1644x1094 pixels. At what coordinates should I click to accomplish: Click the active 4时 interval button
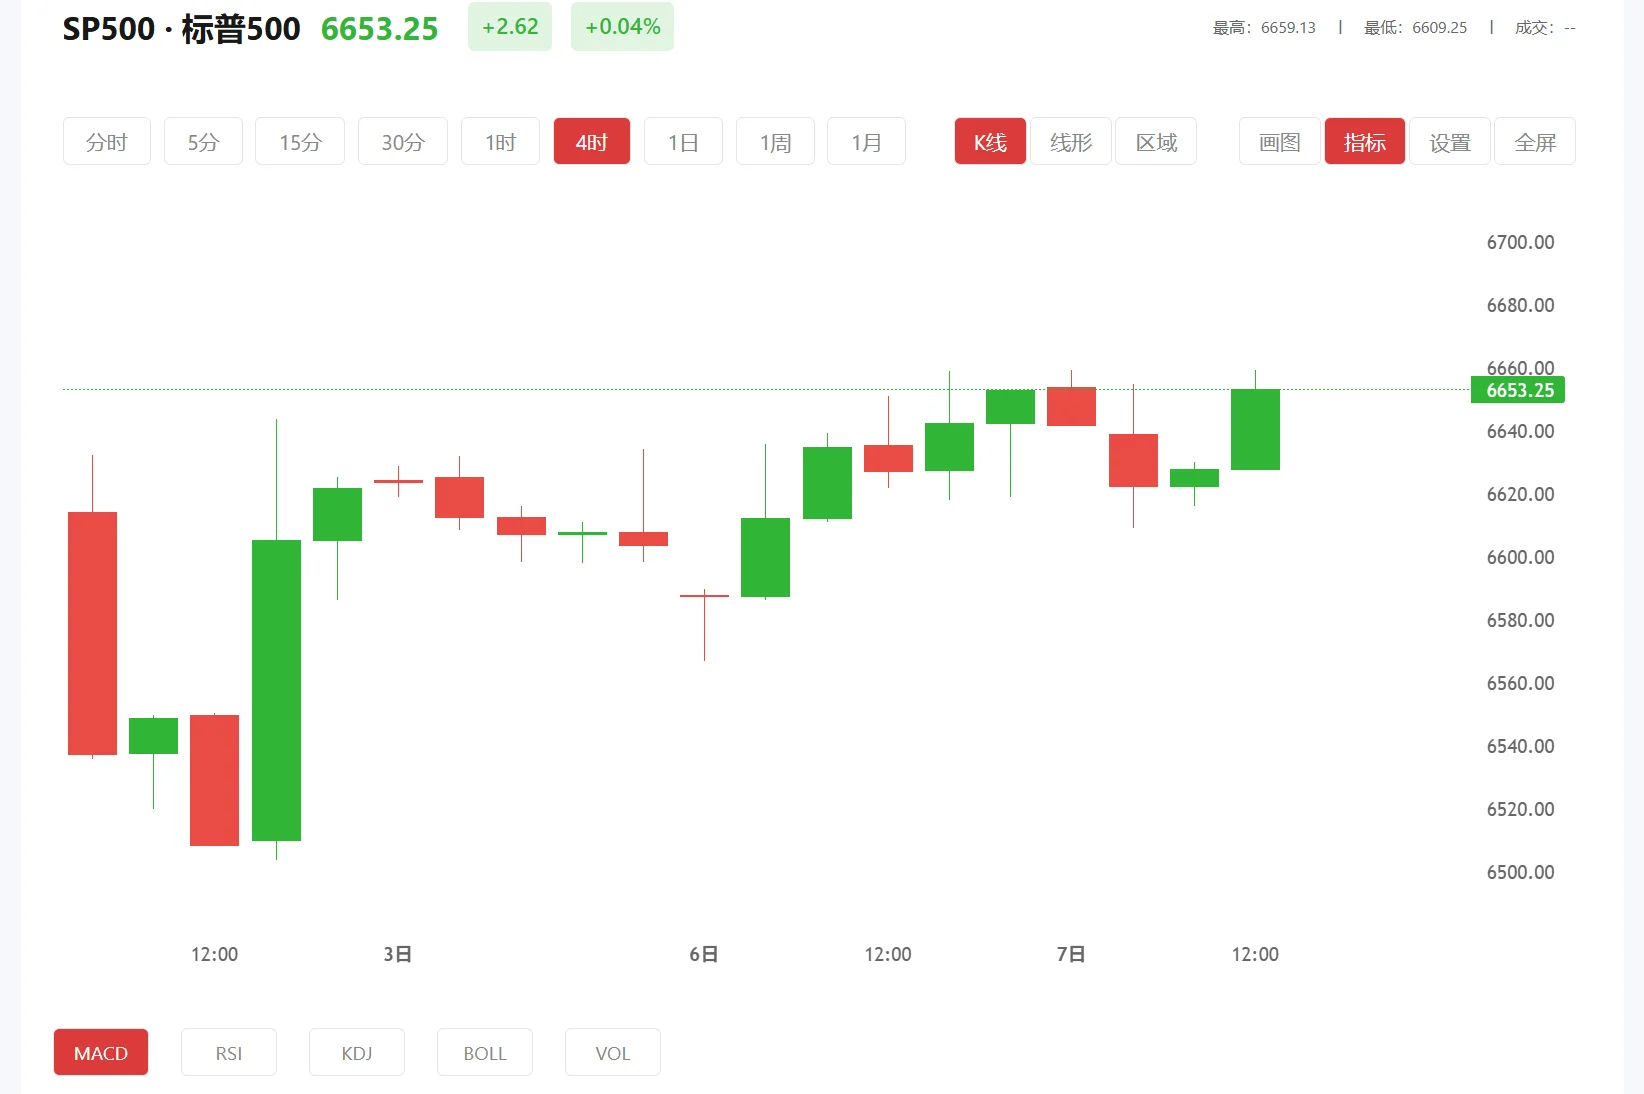click(x=592, y=142)
